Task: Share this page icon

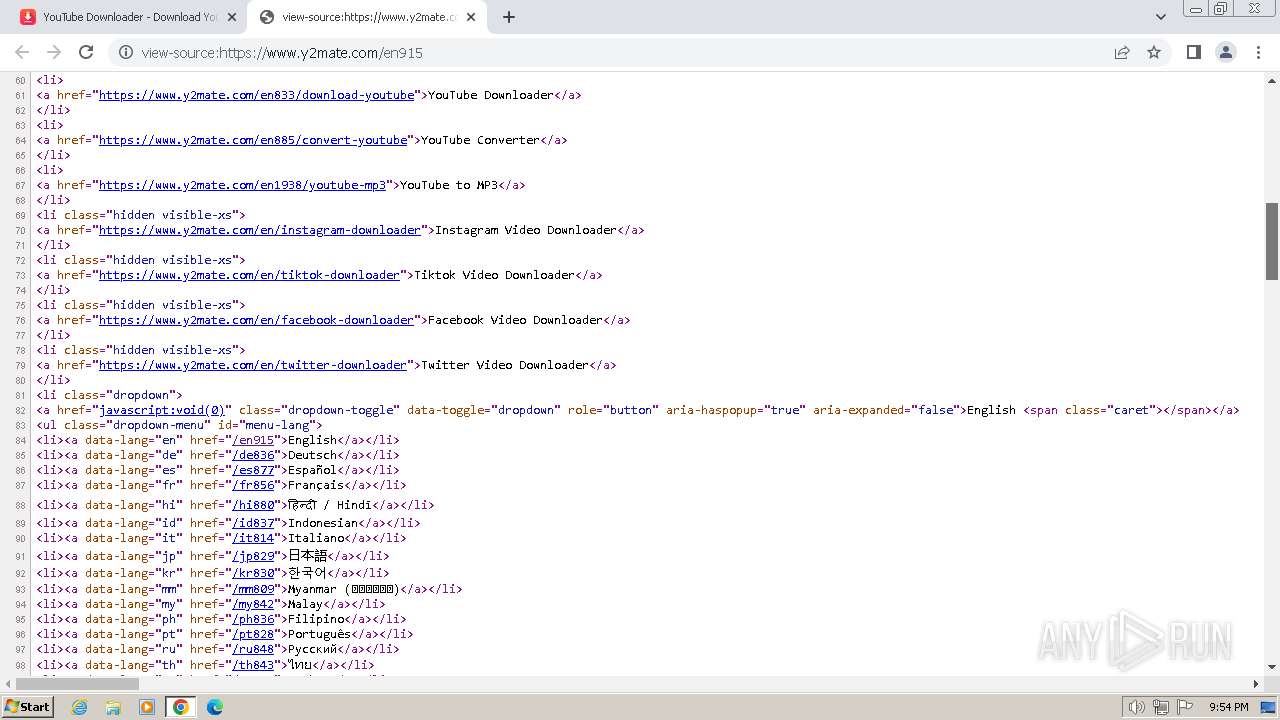Action: (1122, 53)
